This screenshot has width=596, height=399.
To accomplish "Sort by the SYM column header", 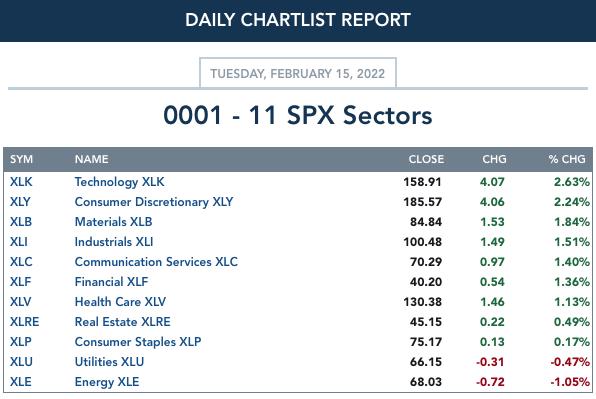I will point(21,159).
